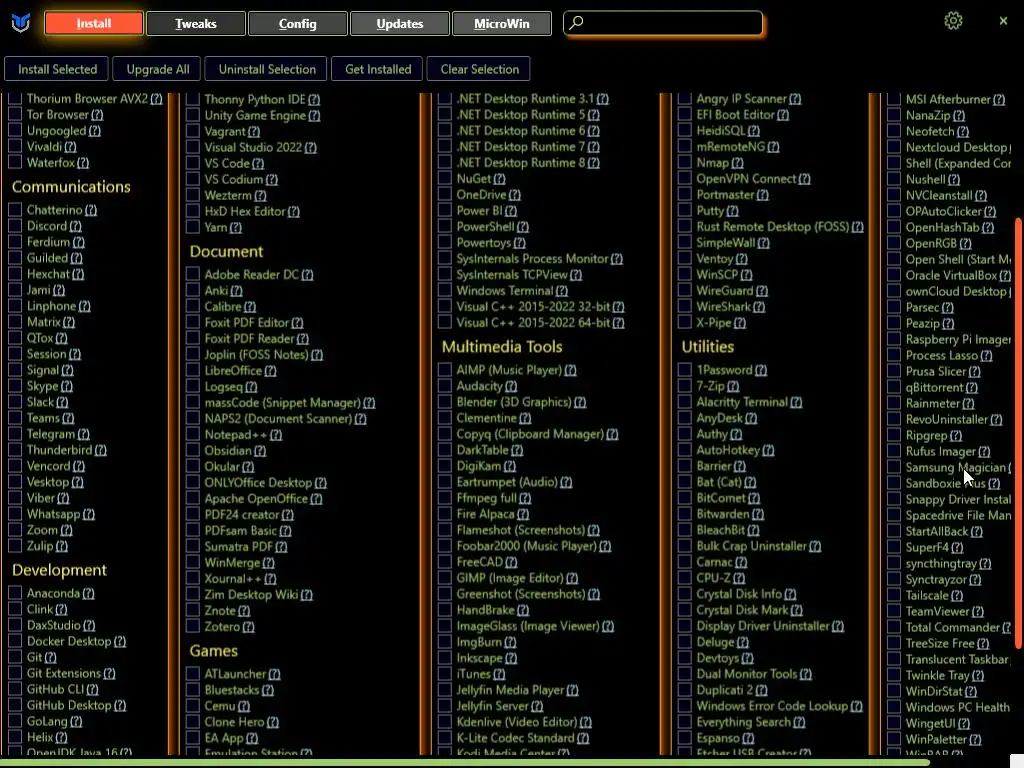Click Get Installed button
Image resolution: width=1024 pixels, height=768 pixels.
(378, 69)
